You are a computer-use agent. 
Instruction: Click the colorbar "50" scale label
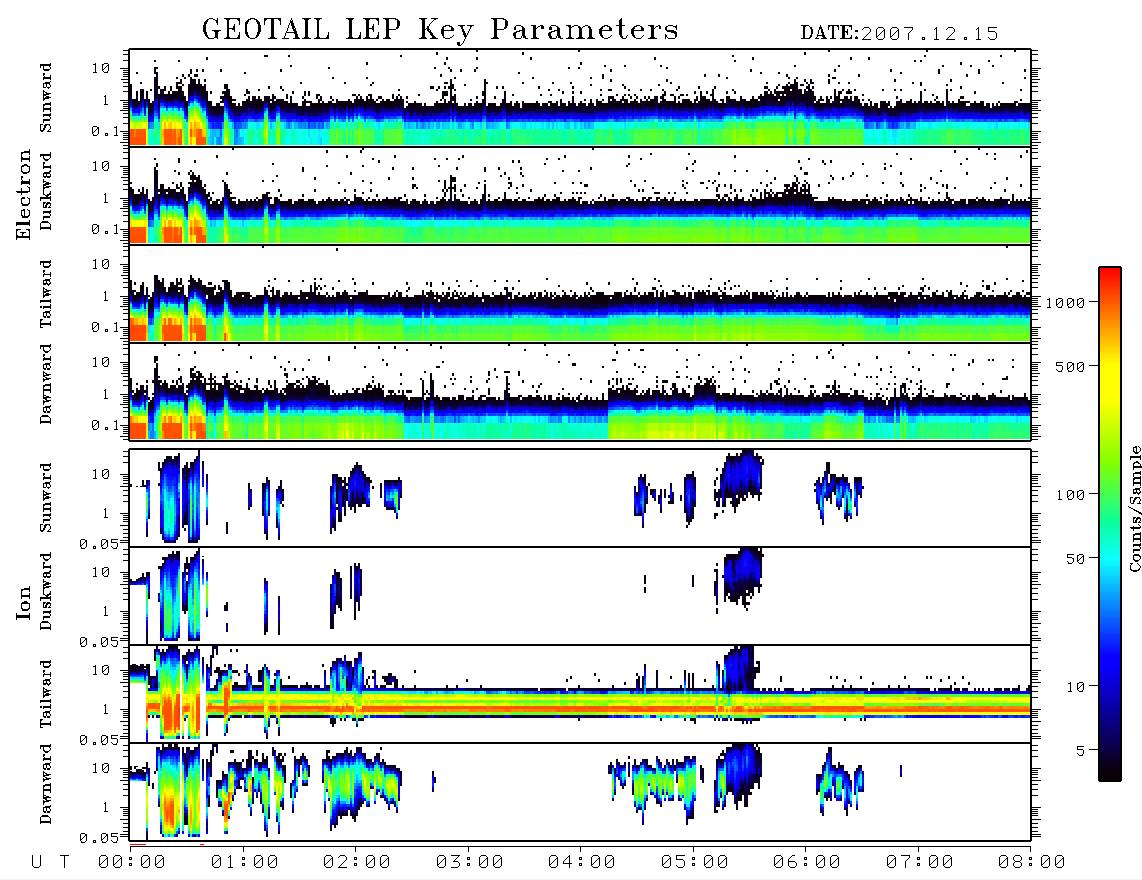pos(1076,559)
